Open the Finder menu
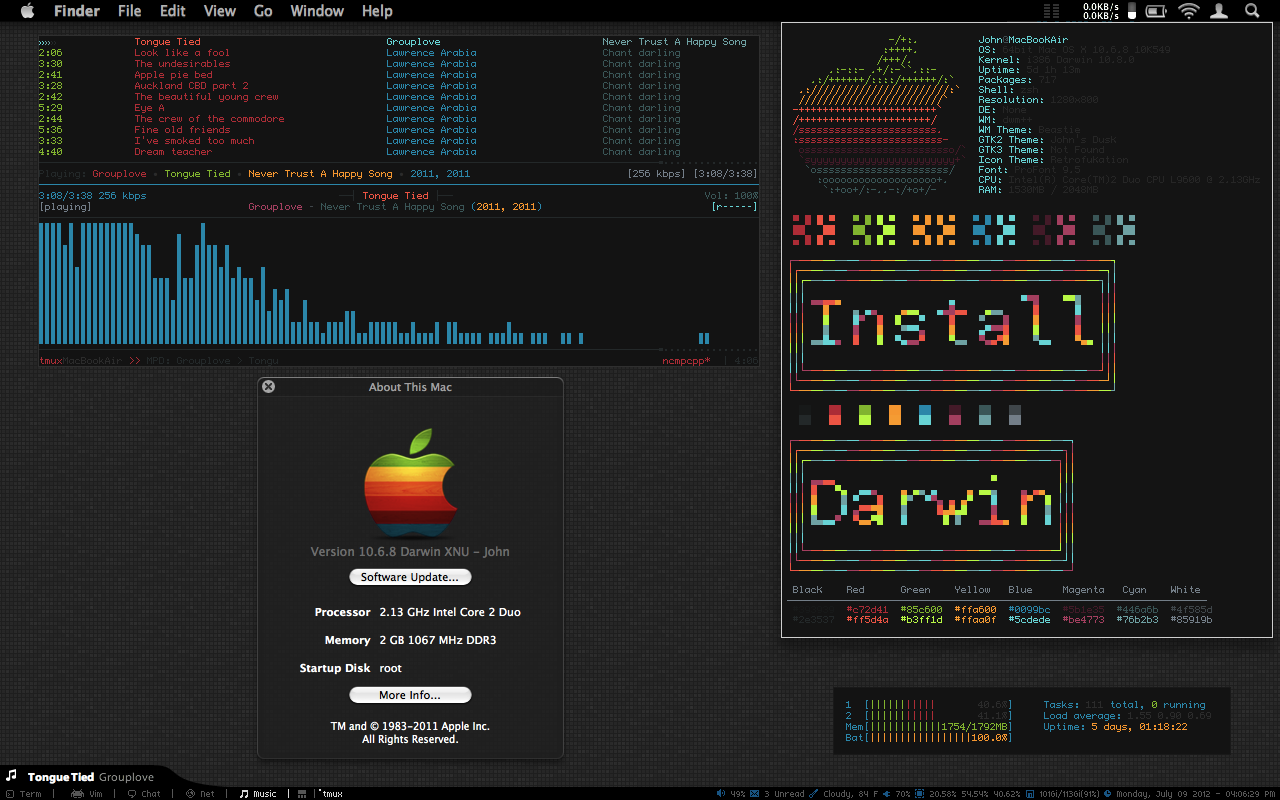1280x800 pixels. point(76,11)
